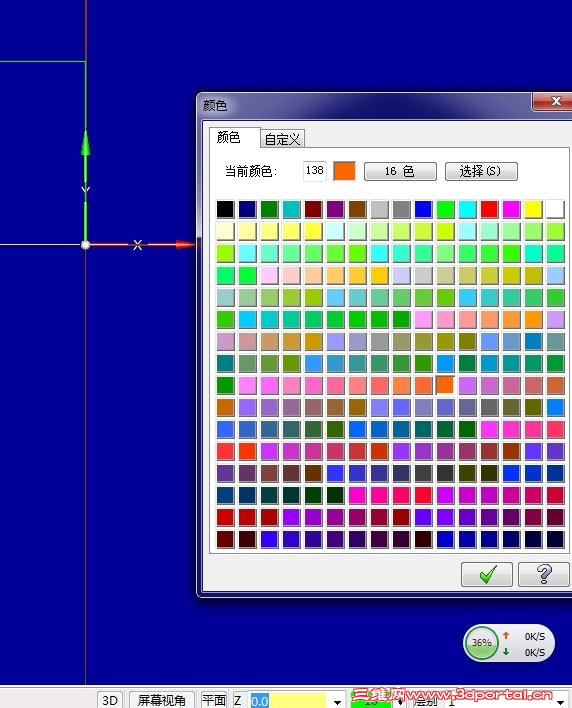Click the 选择(S) button
Viewport: 572px width, 708px height.
(x=481, y=172)
